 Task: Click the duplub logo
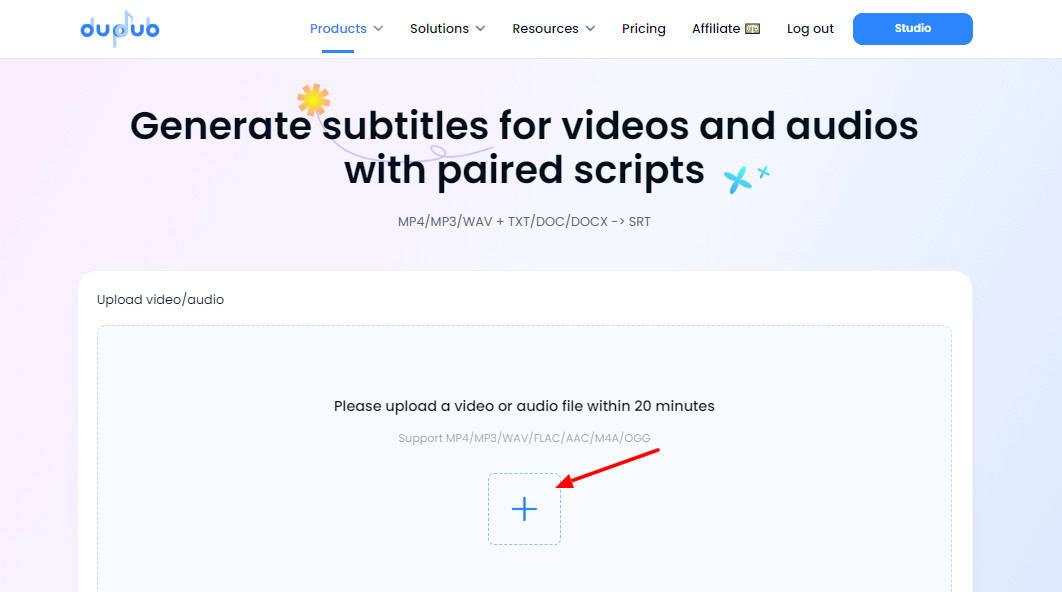point(120,29)
